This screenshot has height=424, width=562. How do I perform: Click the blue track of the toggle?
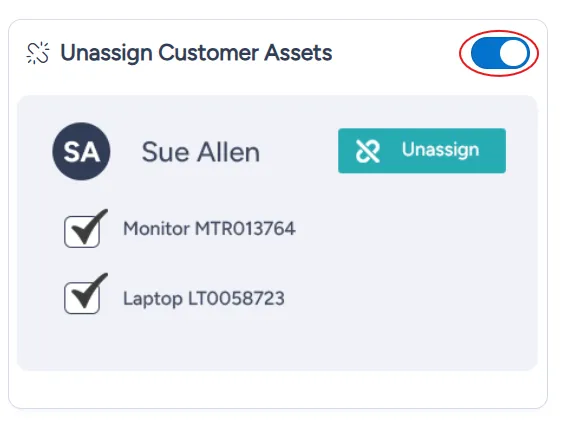click(485, 53)
